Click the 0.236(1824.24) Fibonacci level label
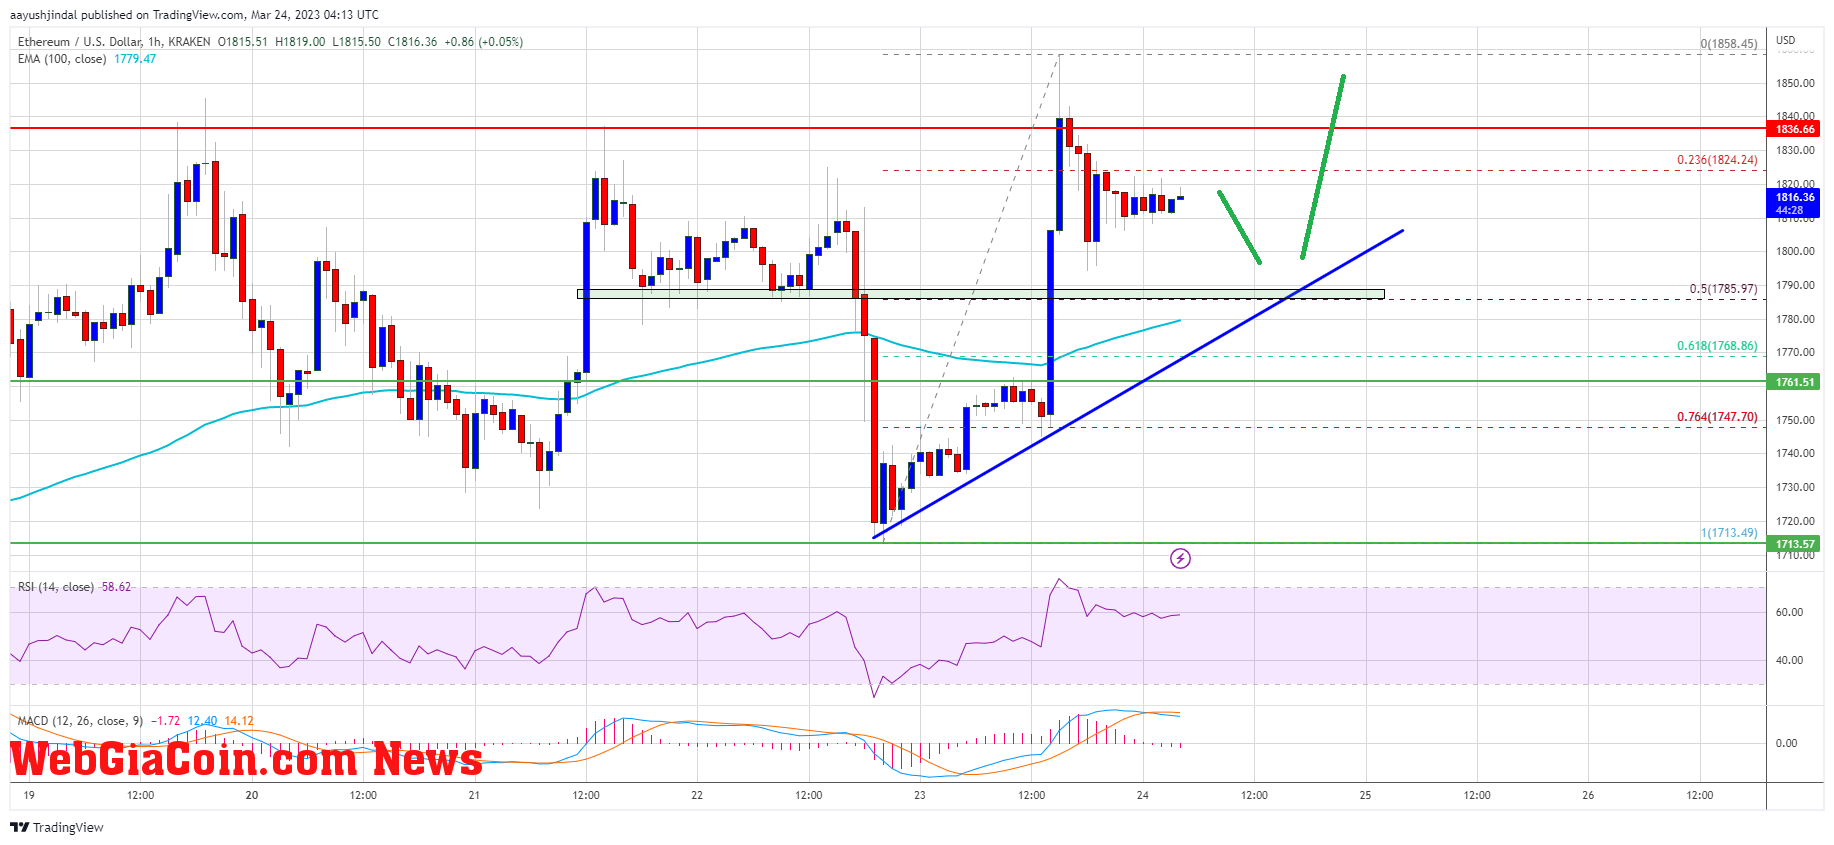 pyautogui.click(x=1717, y=160)
